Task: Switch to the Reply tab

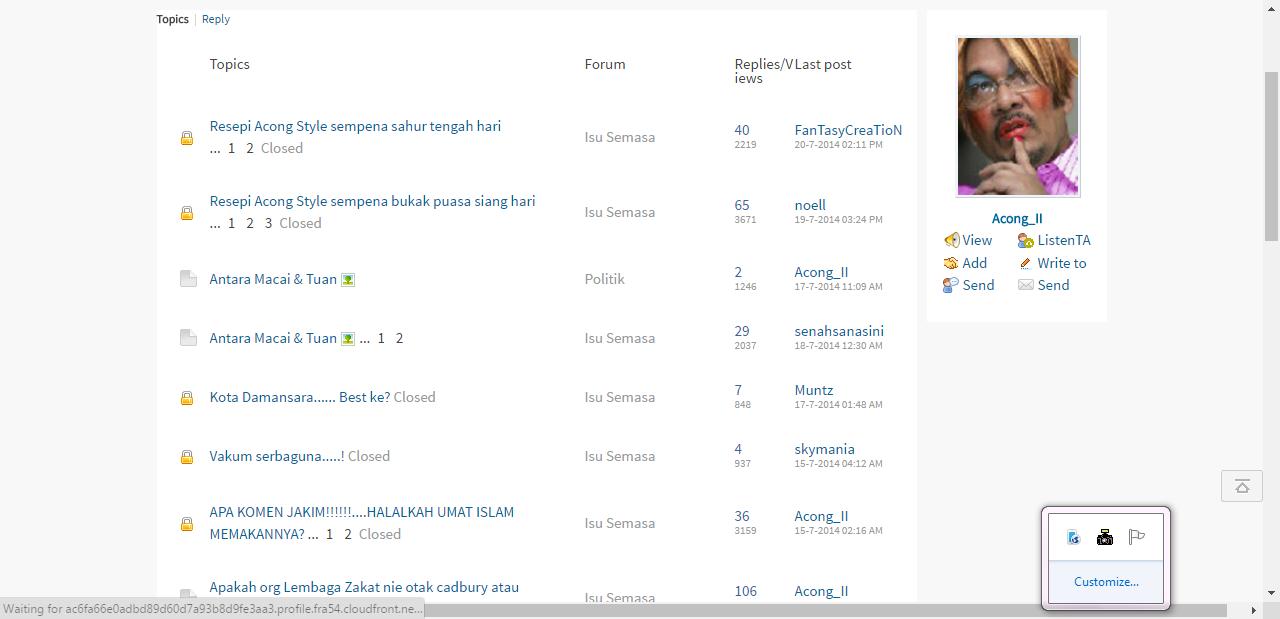Action: [x=215, y=19]
